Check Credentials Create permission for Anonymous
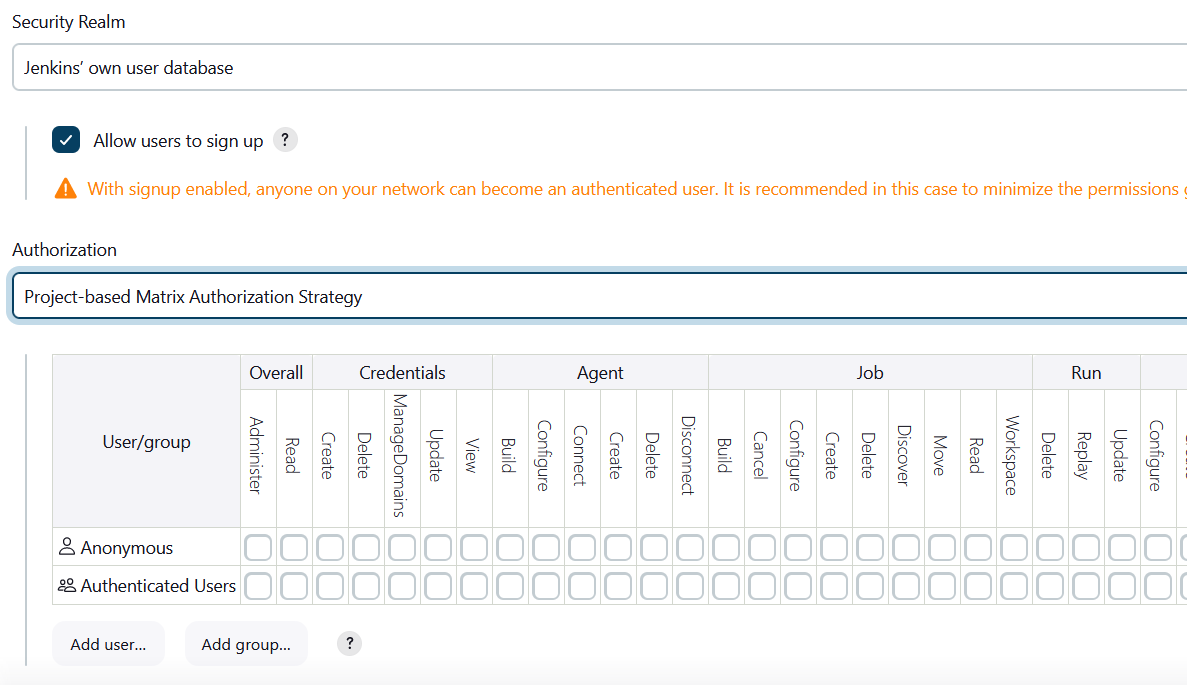Image resolution: width=1187 pixels, height=685 pixels. [x=330, y=547]
